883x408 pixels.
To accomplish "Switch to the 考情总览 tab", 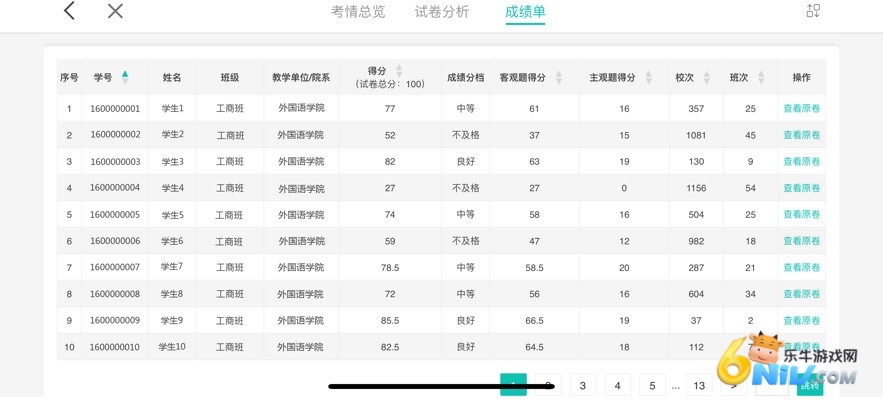I will tap(358, 12).
